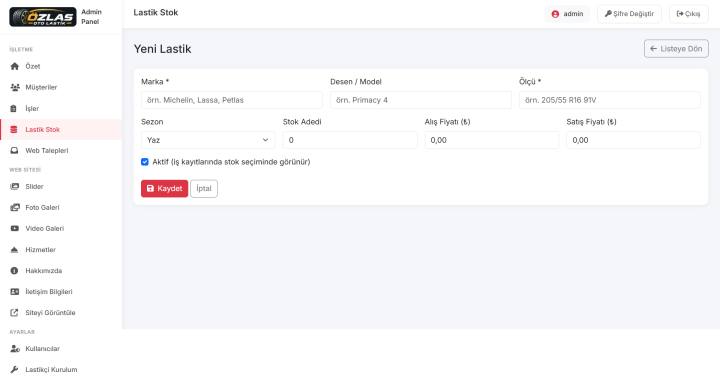
Task: Click the Özlas Oto Lastik logo
Action: (x=43, y=17)
